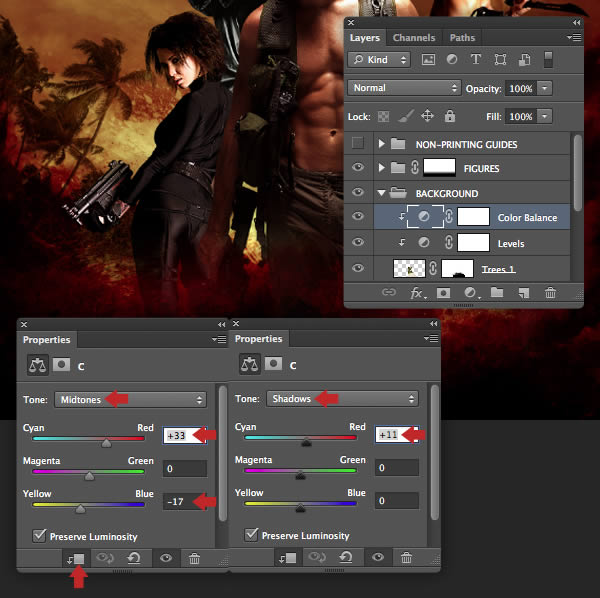The width and height of the screenshot is (600, 598).
Task: Click Yellow-Blue slider handle in Midtones panel
Action: click(x=80, y=509)
